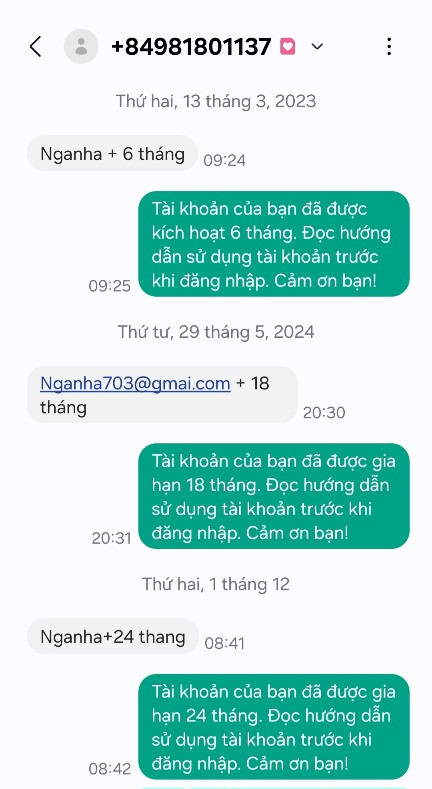Select the green "gia hạn 24 tháng" reply

[x=274, y=727]
